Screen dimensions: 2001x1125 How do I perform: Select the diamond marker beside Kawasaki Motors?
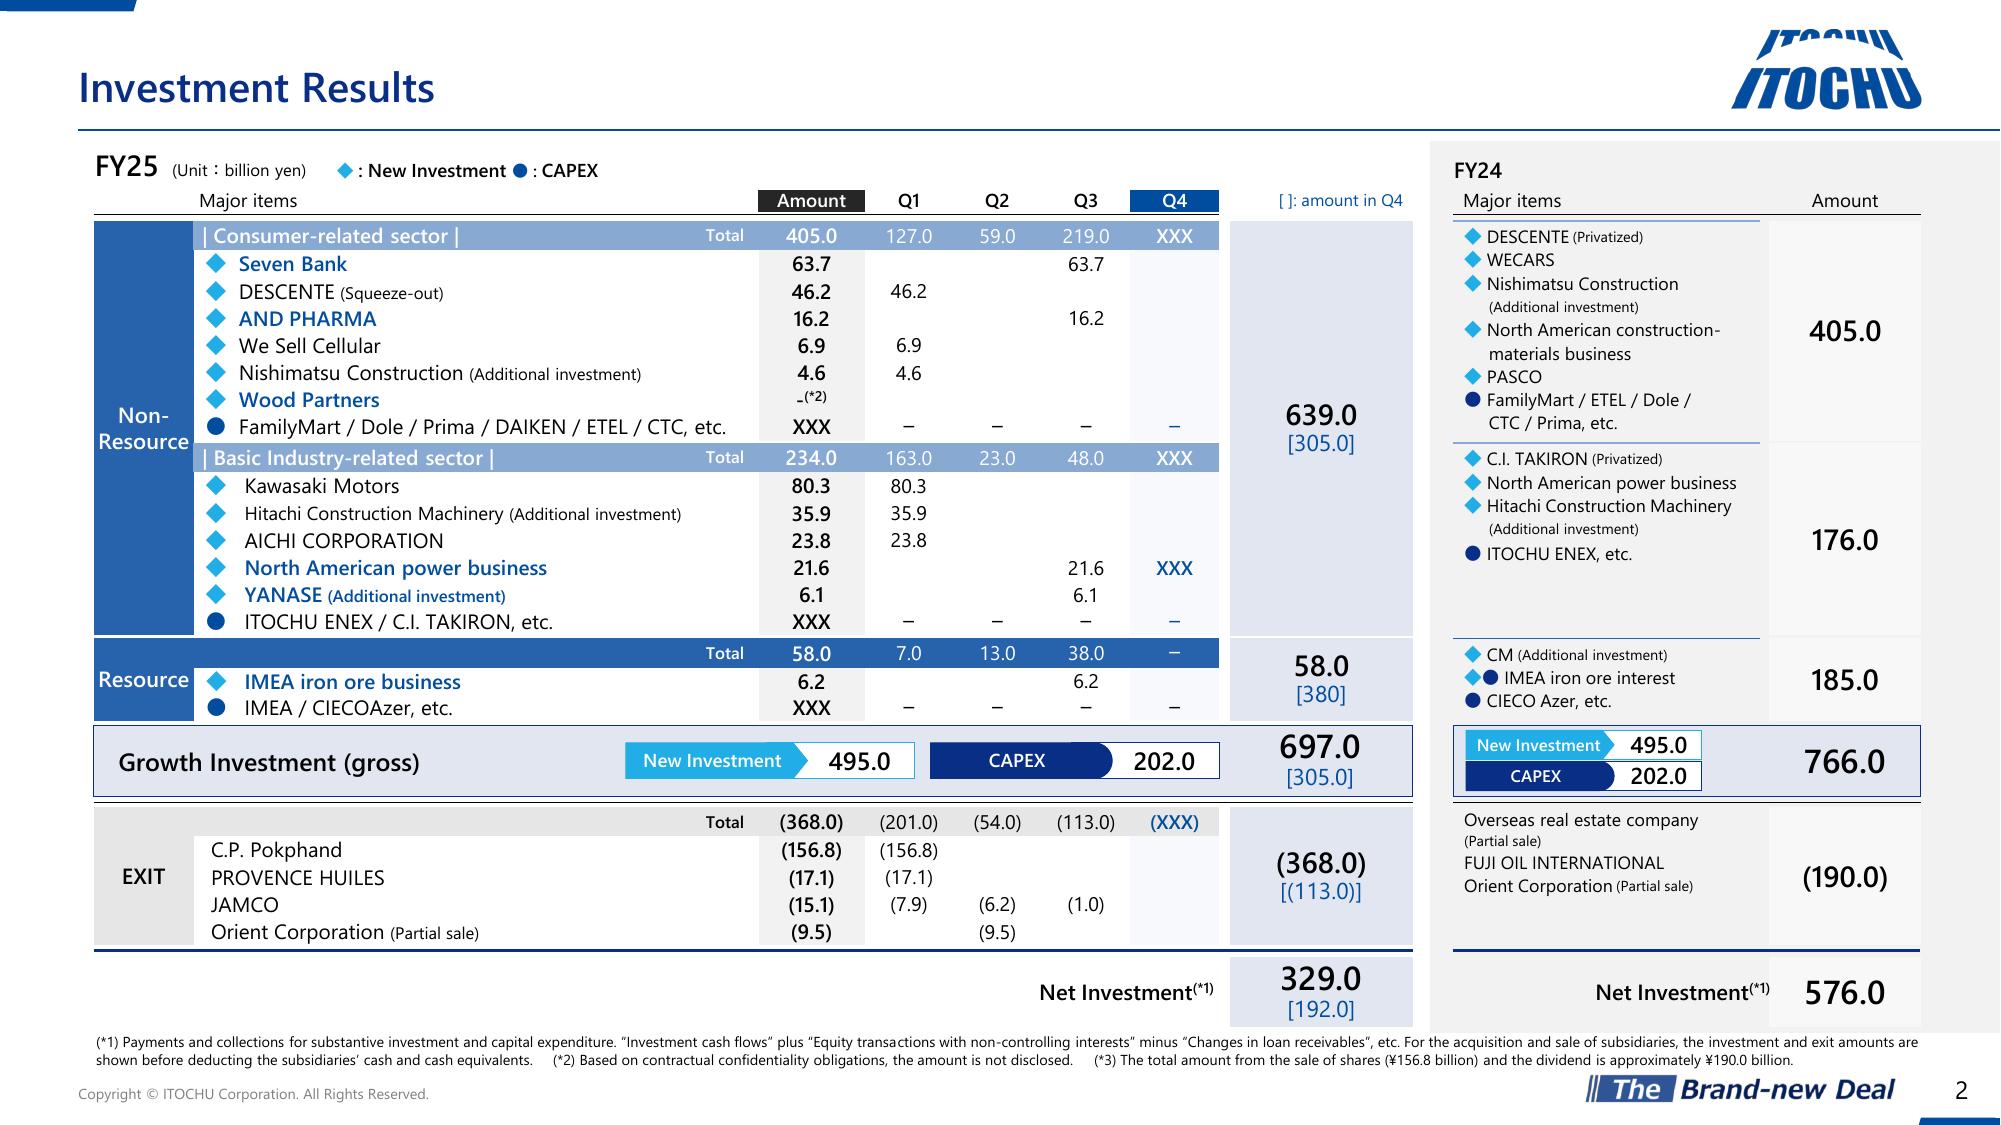pos(216,486)
